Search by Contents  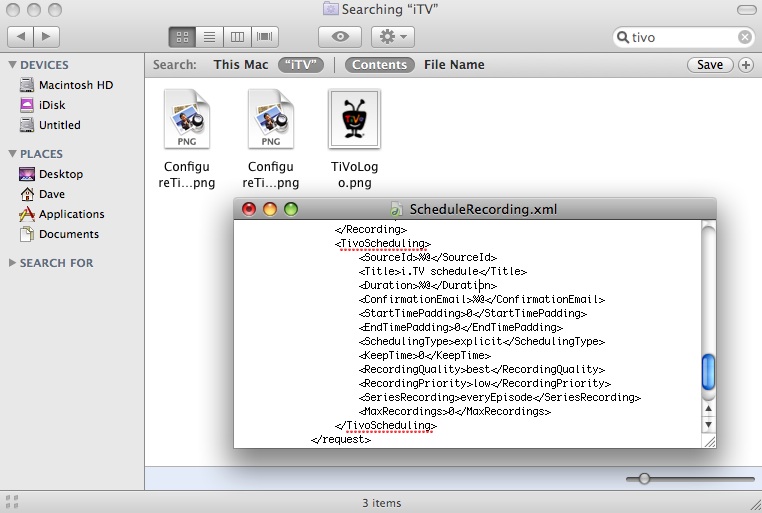click(379, 65)
